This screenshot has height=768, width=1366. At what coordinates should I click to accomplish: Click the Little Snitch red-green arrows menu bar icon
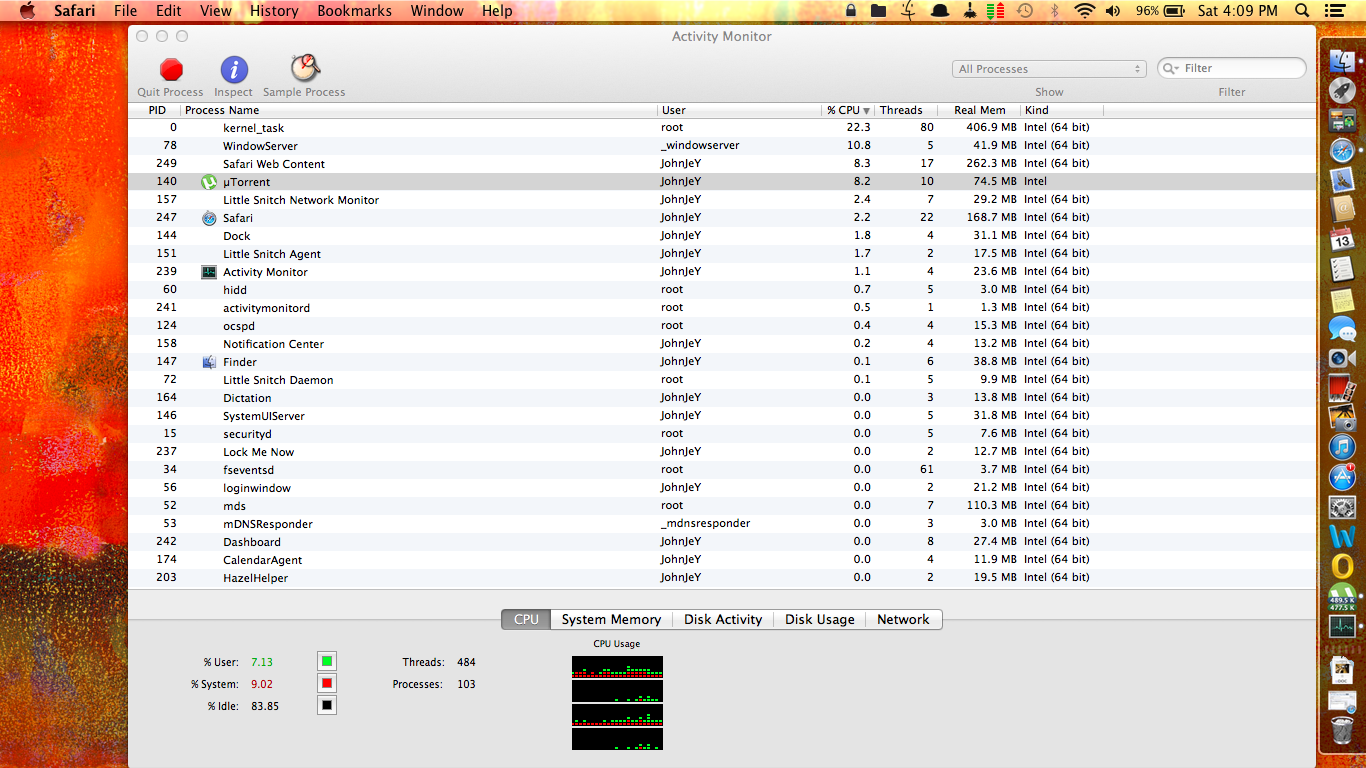pyautogui.click(x=995, y=11)
